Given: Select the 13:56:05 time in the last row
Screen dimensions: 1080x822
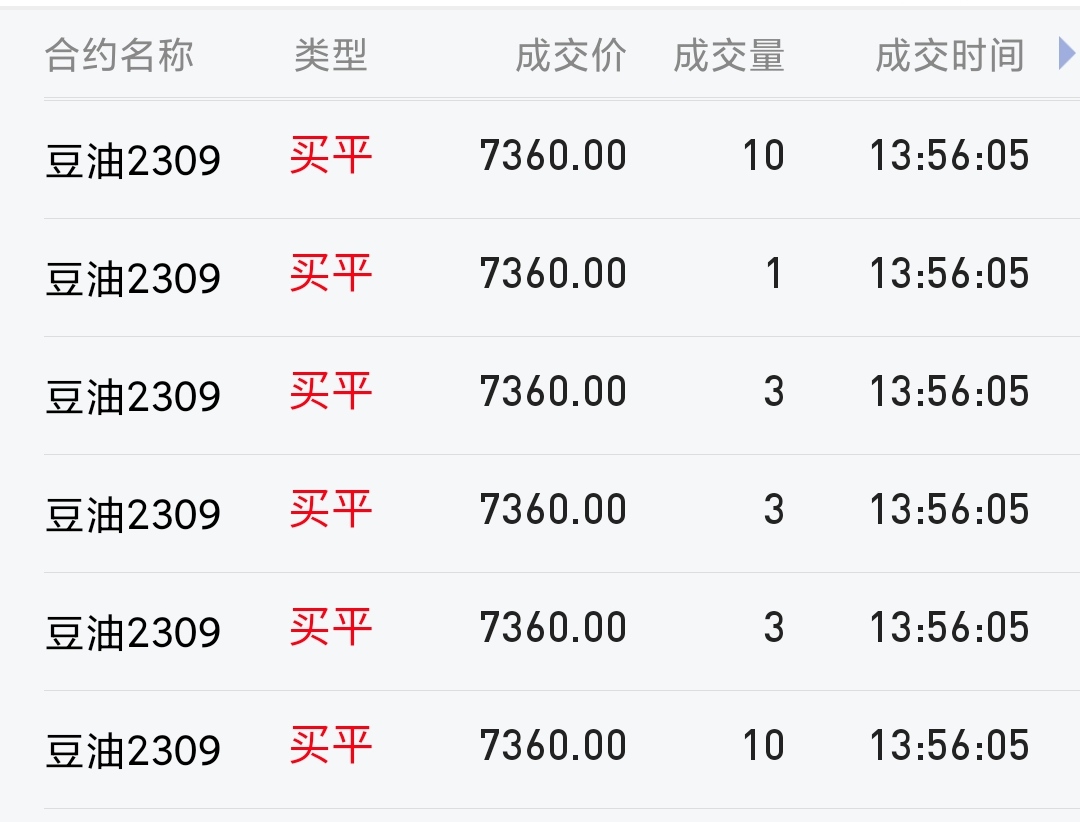Looking at the screenshot, I should point(949,745).
